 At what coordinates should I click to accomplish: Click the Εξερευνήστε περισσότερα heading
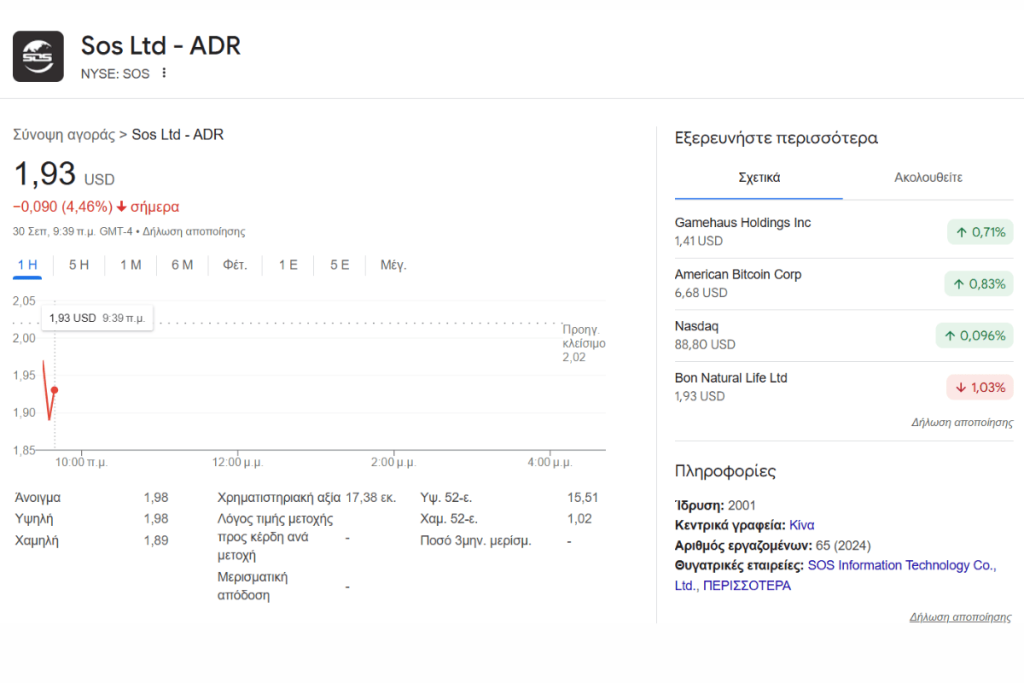click(x=776, y=138)
